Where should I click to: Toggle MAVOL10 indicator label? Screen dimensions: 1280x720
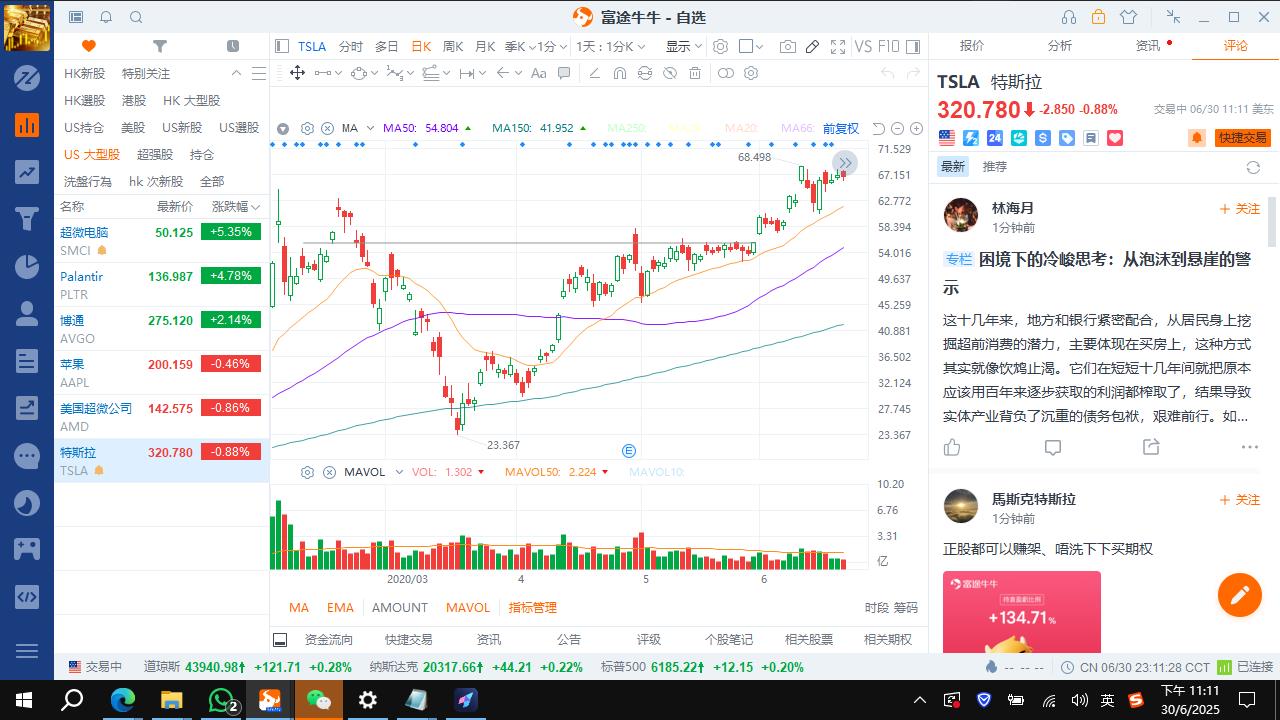(656, 472)
